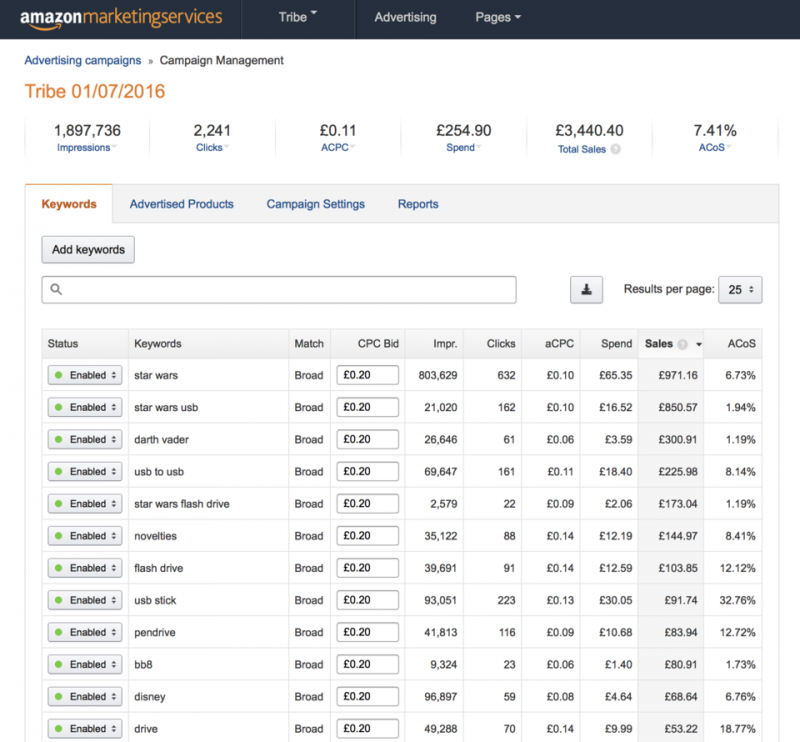
Task: Edit CPC bid for bb8 keyword
Action: coord(367,664)
